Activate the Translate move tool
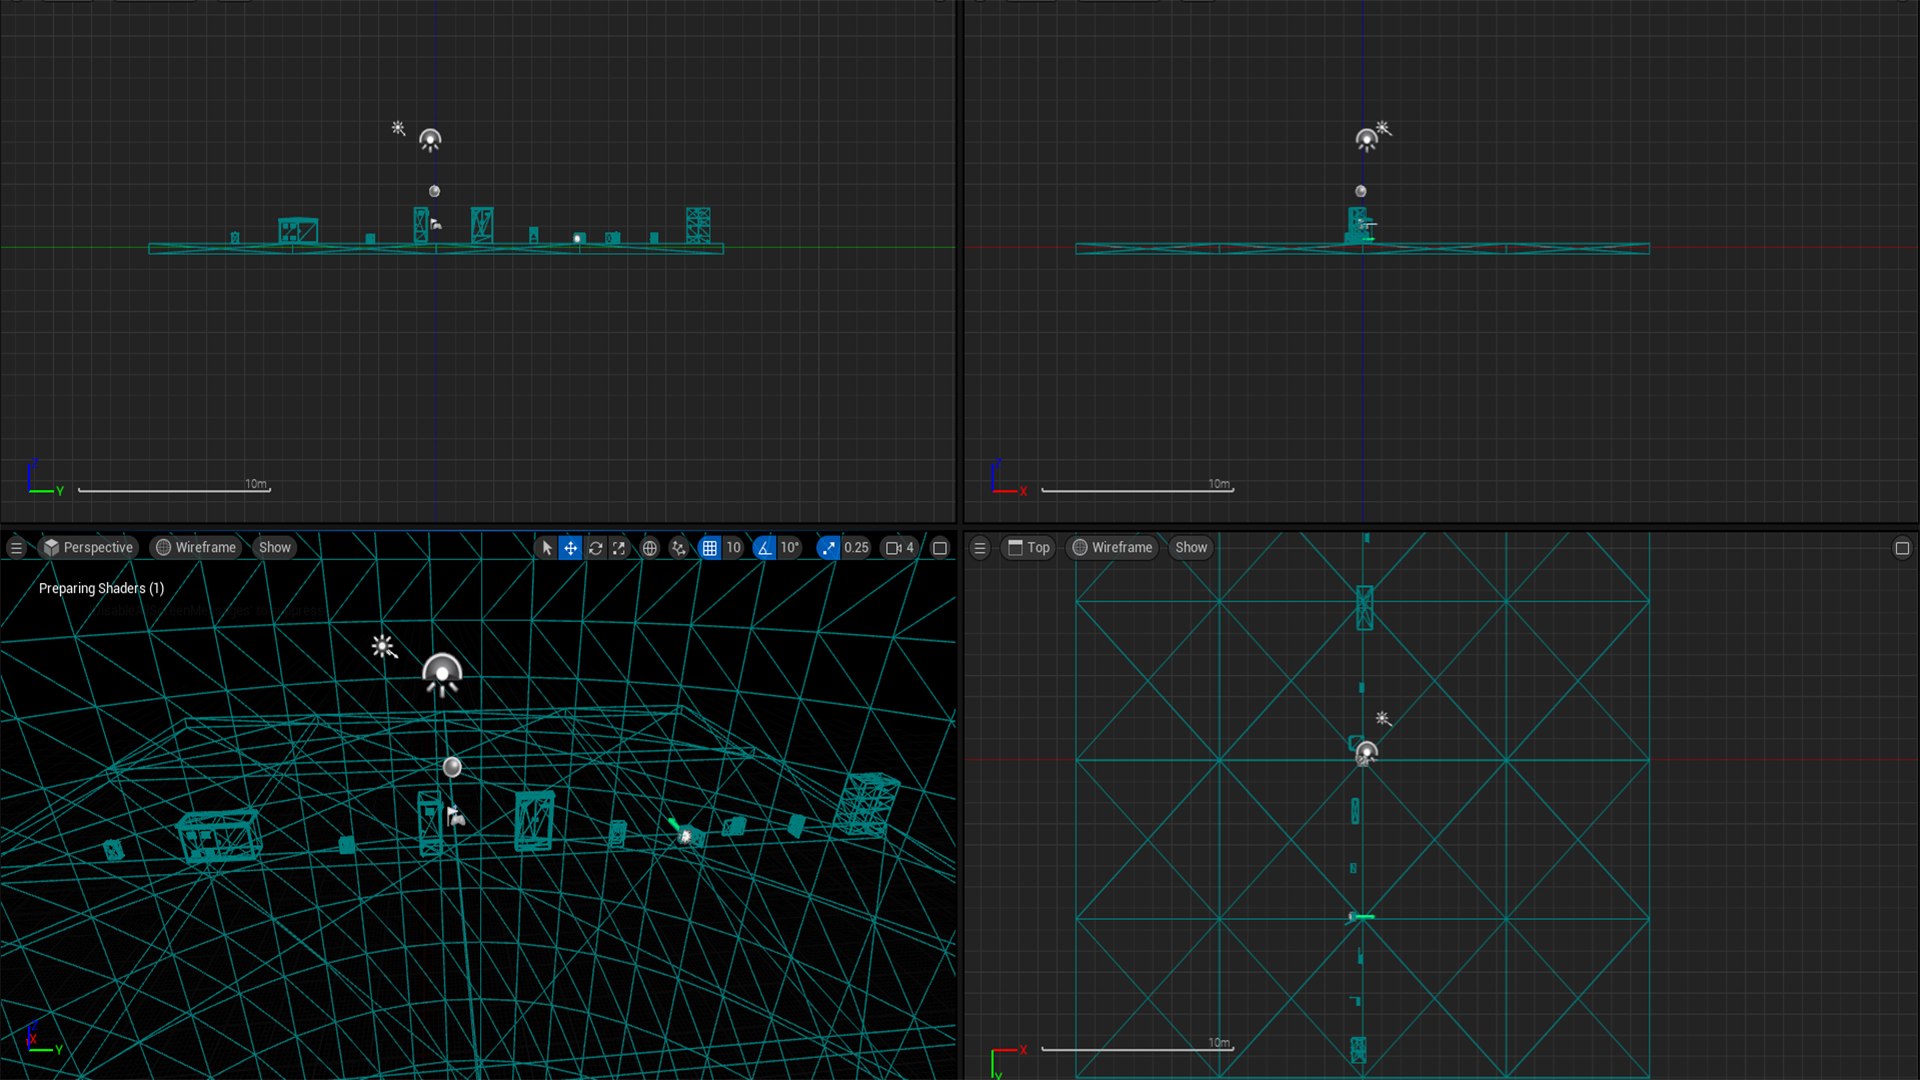 click(570, 548)
